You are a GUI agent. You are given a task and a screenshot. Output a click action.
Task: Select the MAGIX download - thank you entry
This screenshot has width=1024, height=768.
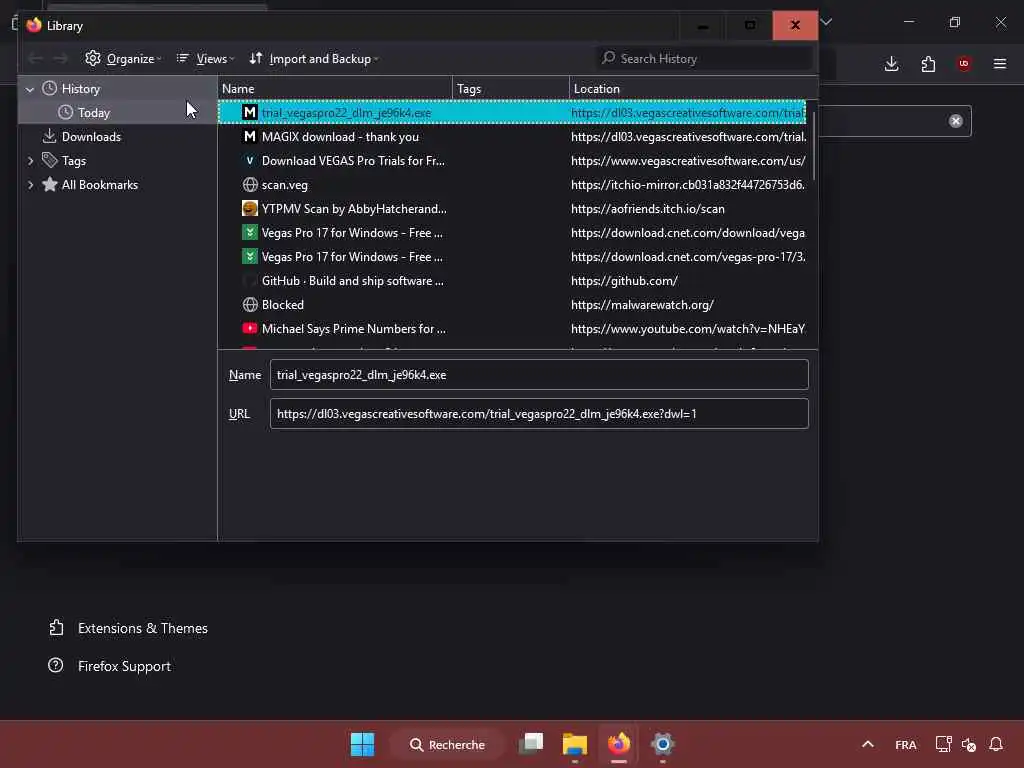pos(512,136)
